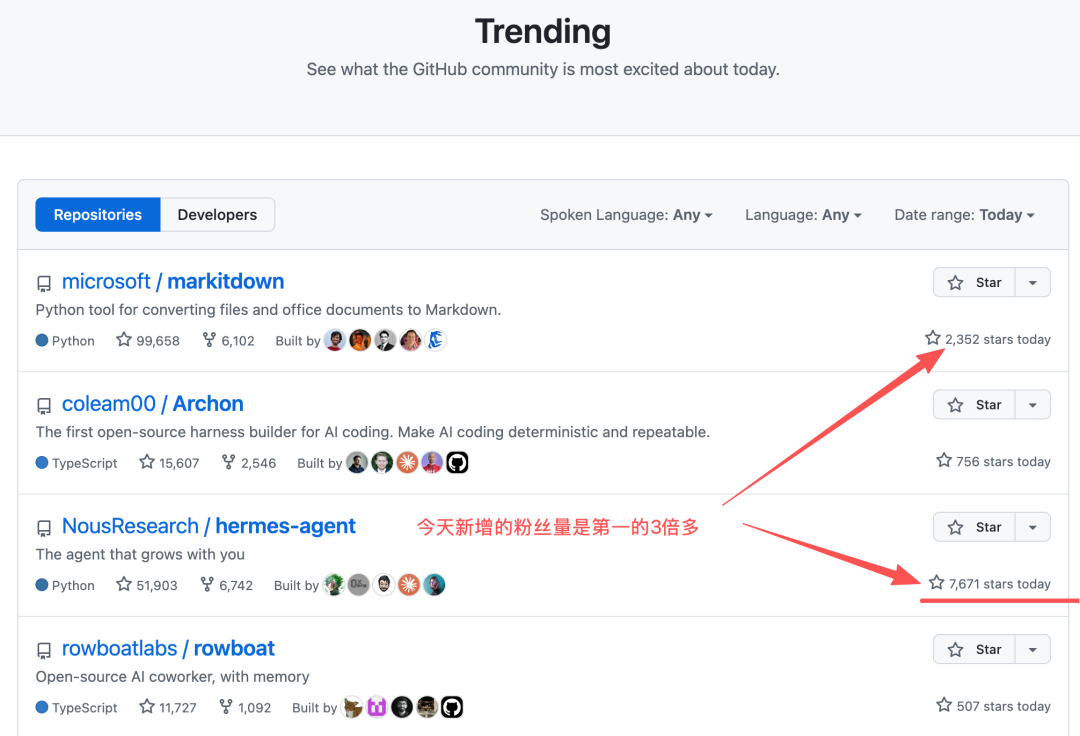
Task: Expand list dropdown next to Archon Star button
Action: pyautogui.click(x=1032, y=405)
